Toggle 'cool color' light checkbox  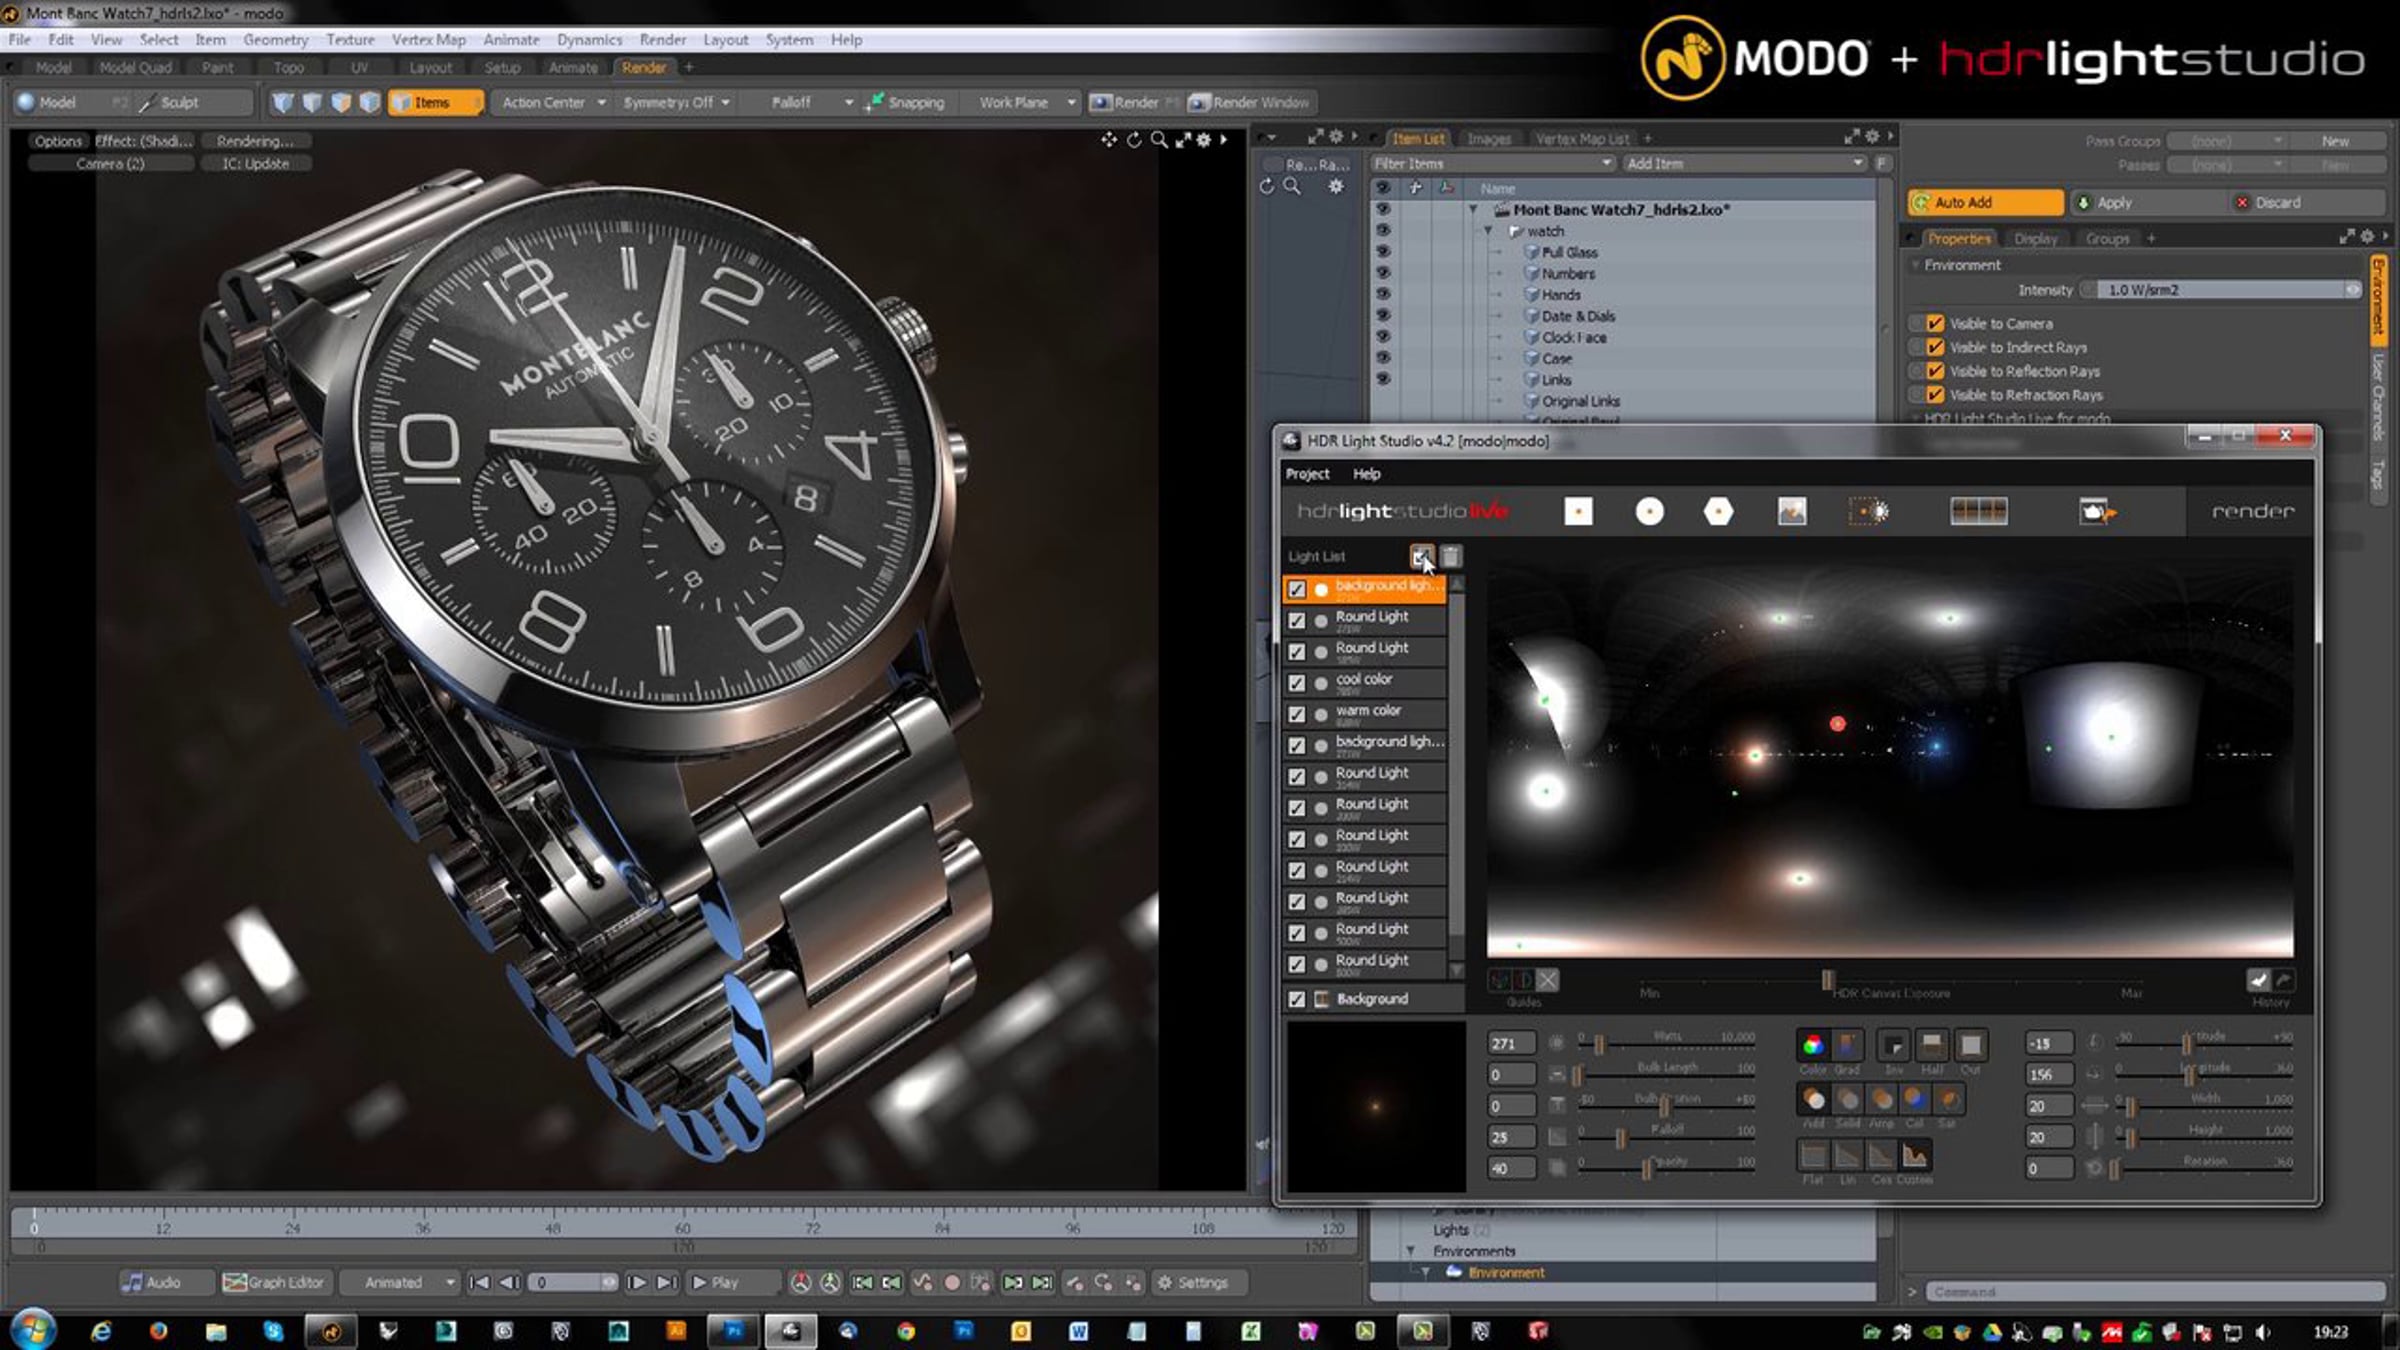click(x=1296, y=683)
